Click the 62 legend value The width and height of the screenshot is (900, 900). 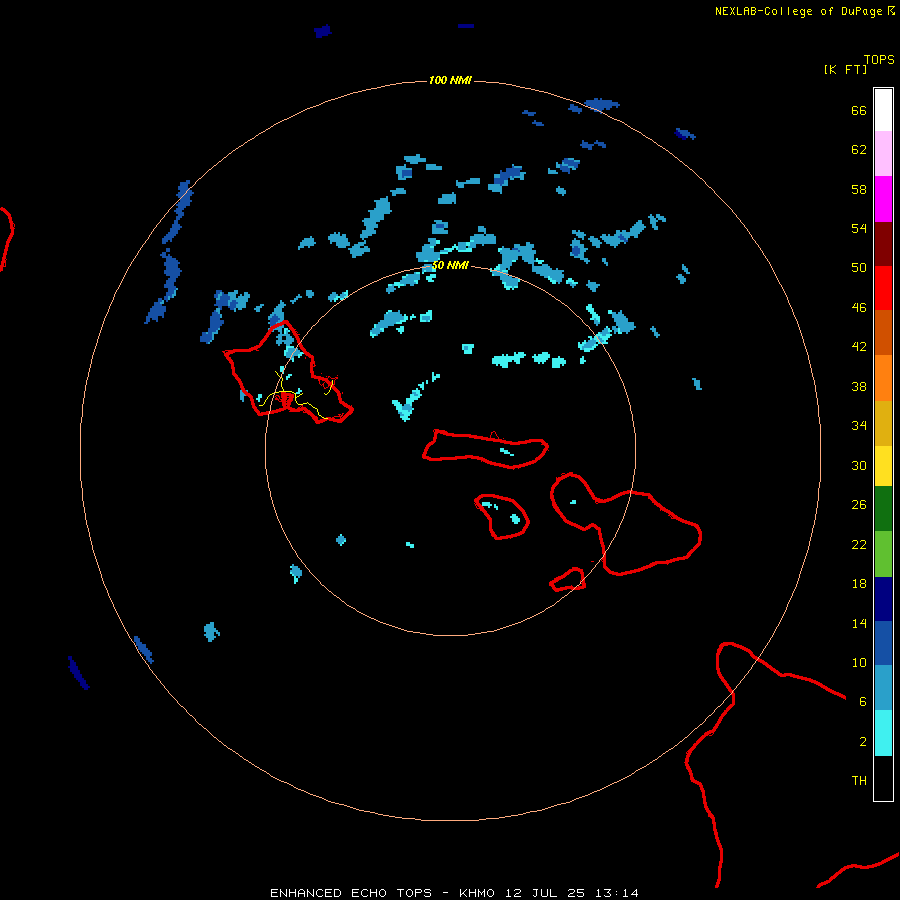click(x=859, y=150)
